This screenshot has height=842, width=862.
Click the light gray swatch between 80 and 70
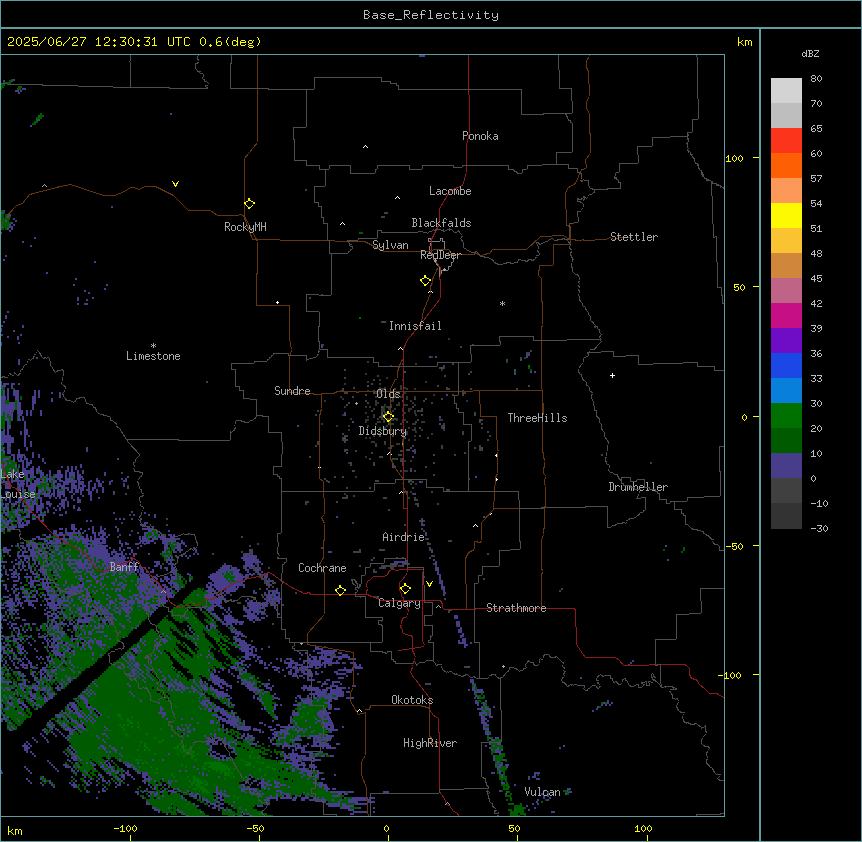(786, 91)
